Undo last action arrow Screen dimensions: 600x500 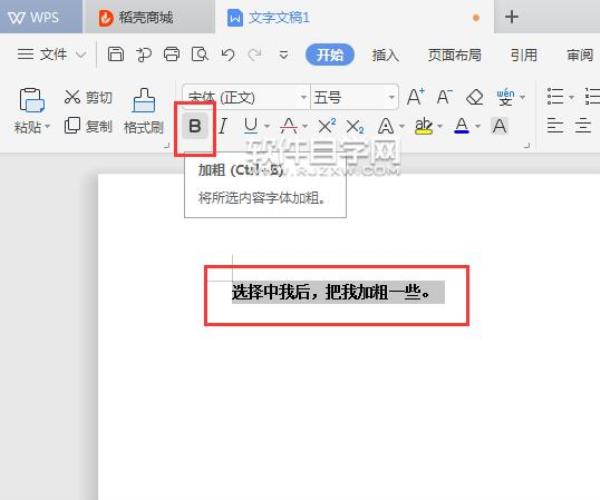[228, 55]
